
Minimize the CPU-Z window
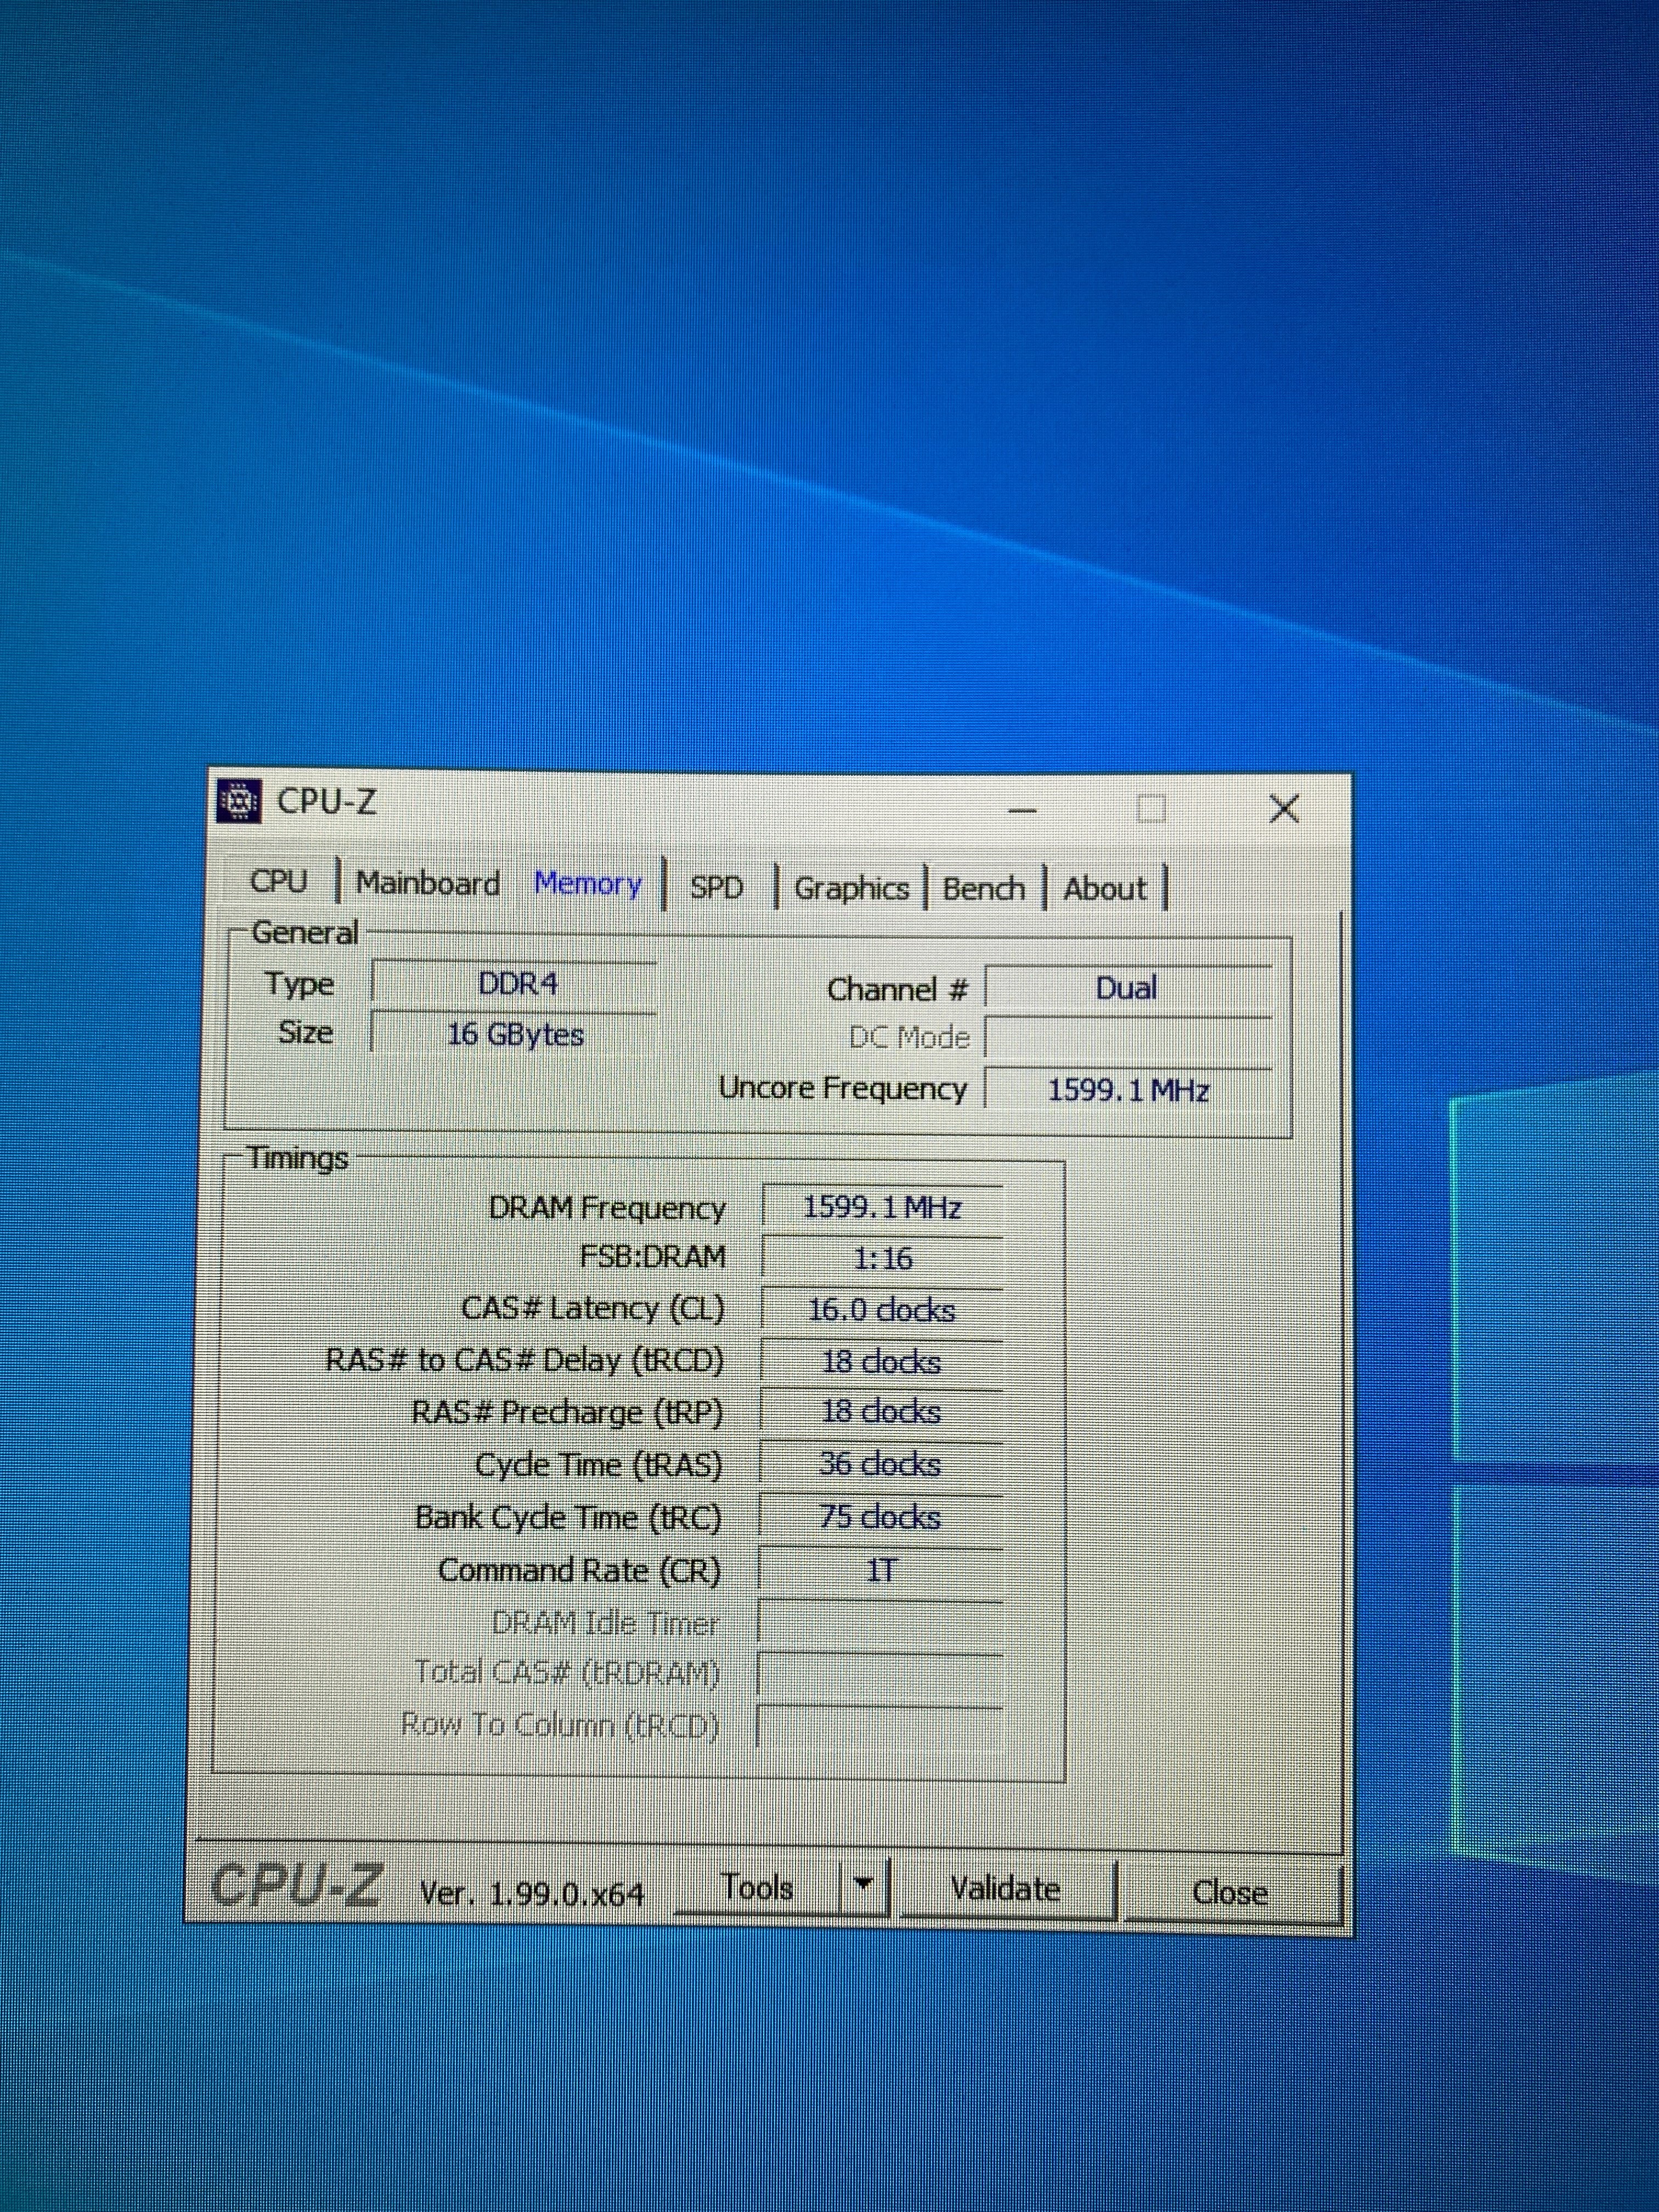1022,809
